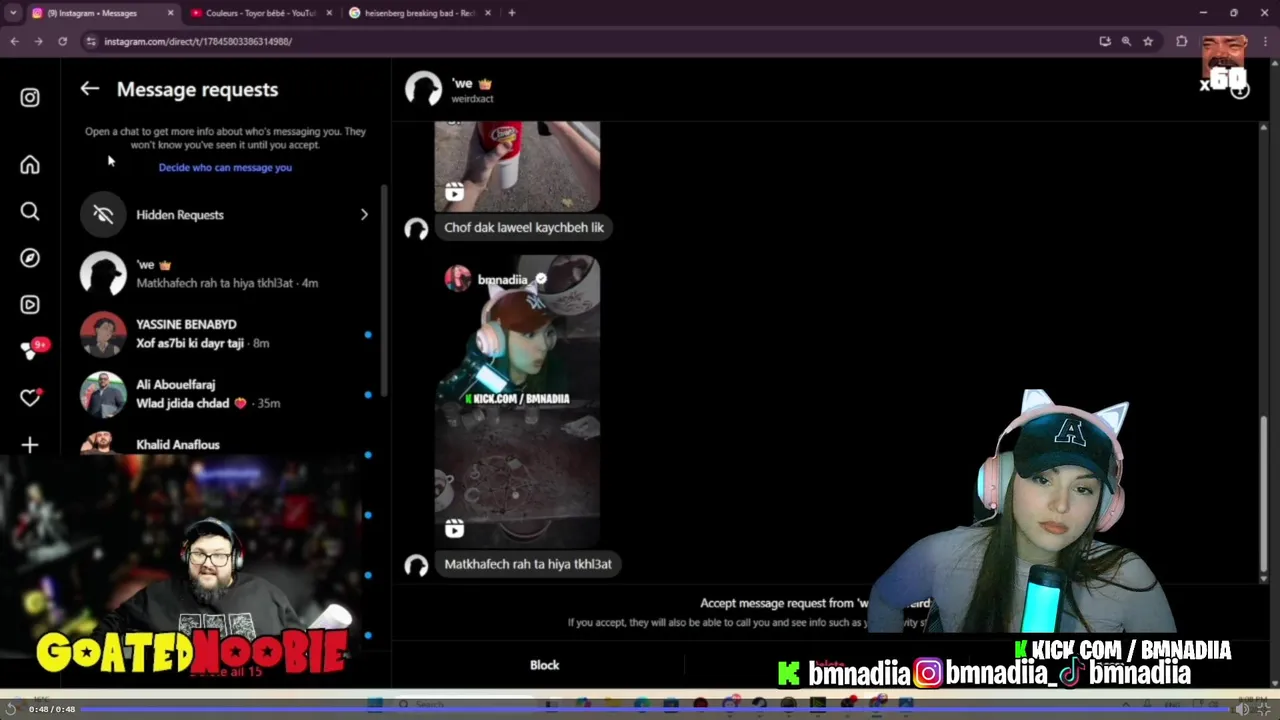This screenshot has width=1280, height=720.
Task: Click weirdxact username in chat header
Action: [x=472, y=99]
